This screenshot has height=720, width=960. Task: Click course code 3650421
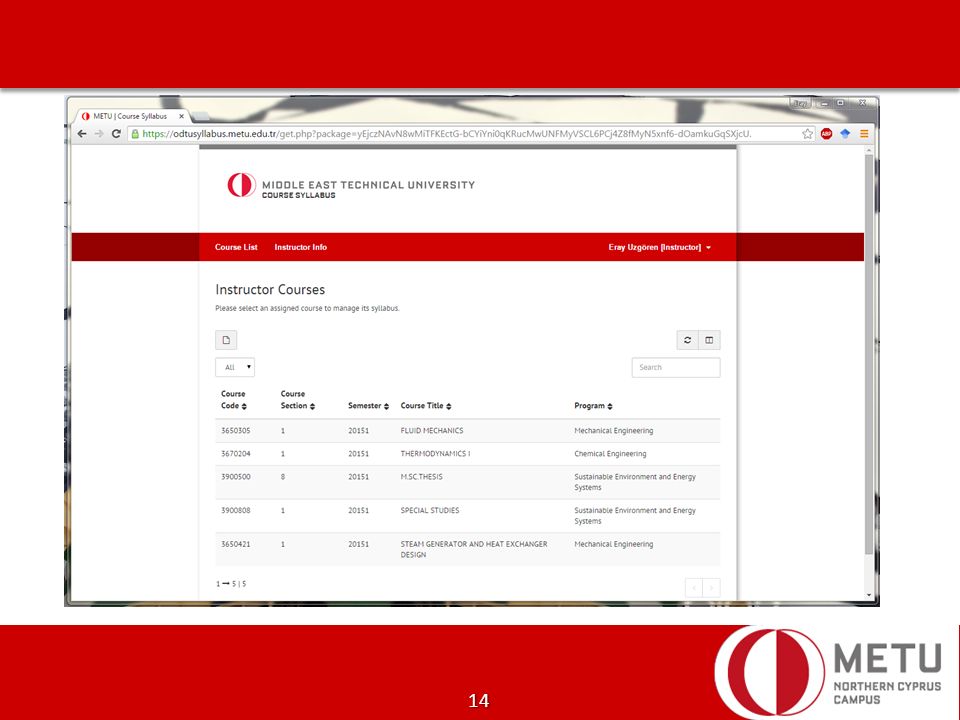coord(236,544)
